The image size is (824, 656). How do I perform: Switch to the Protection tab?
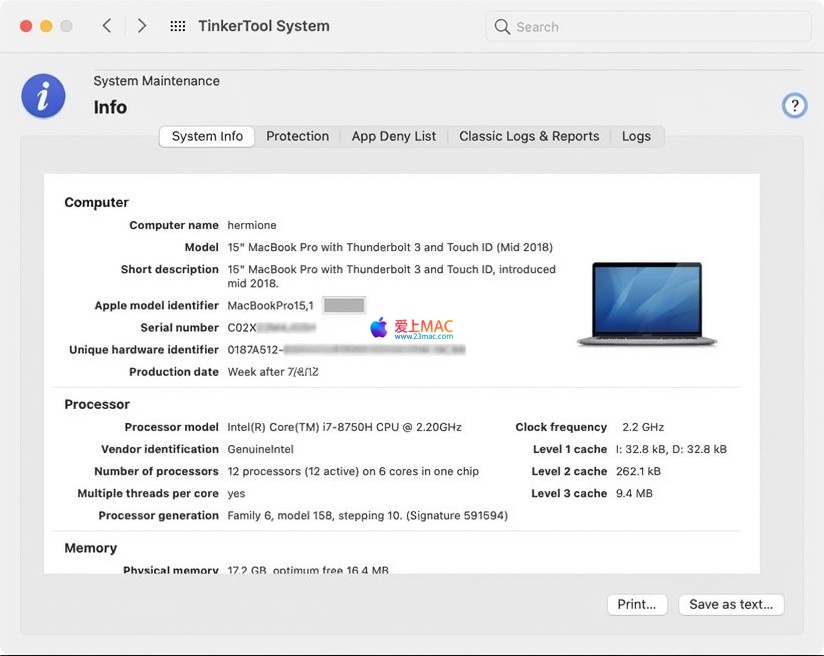297,136
